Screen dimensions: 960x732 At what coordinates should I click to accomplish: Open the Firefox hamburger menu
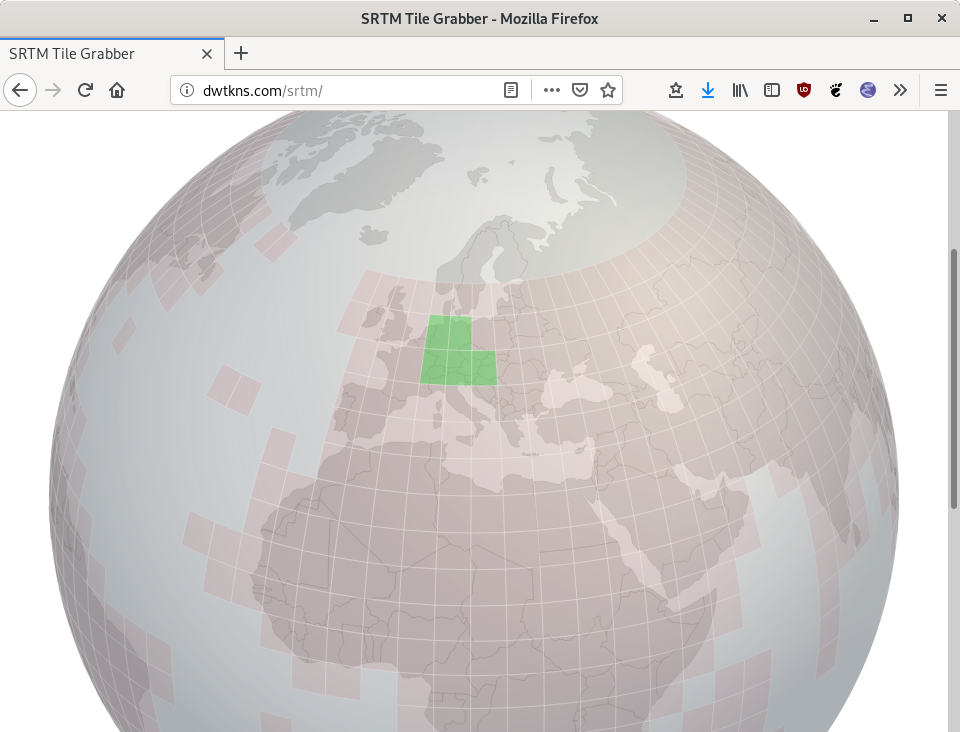[x=941, y=91]
